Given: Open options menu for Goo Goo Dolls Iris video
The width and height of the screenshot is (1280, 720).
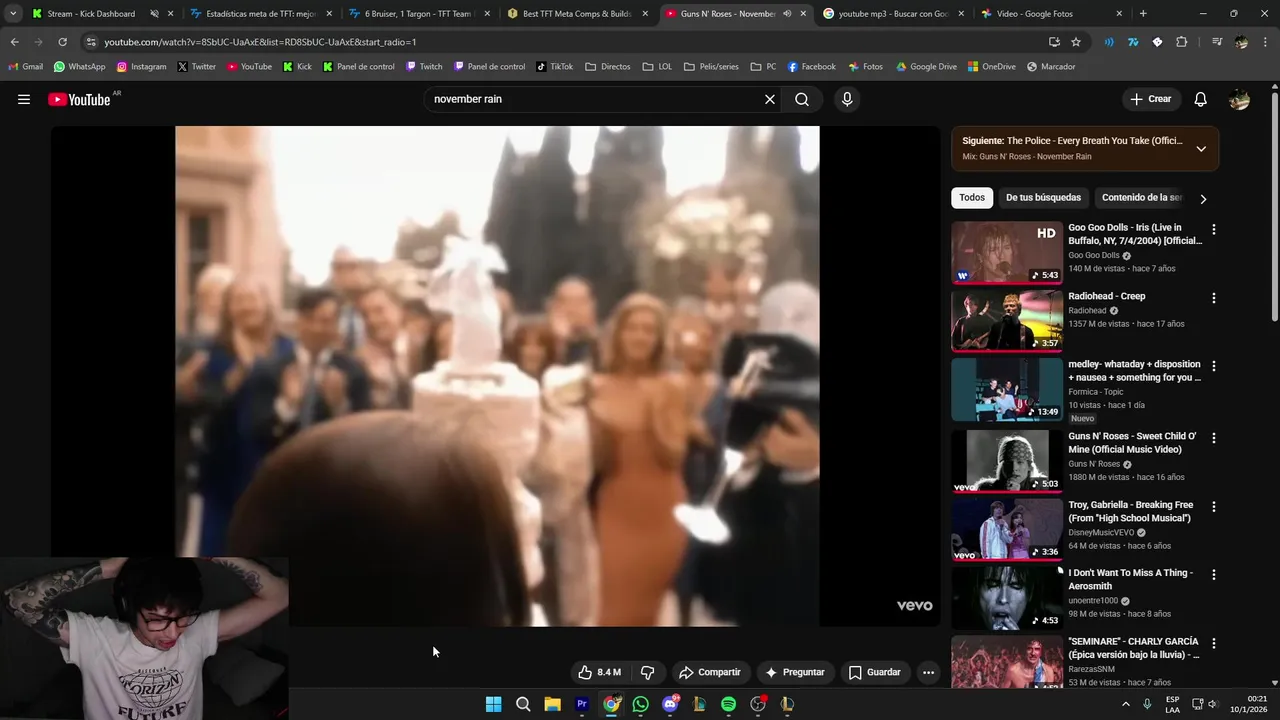Looking at the screenshot, I should point(1214,229).
